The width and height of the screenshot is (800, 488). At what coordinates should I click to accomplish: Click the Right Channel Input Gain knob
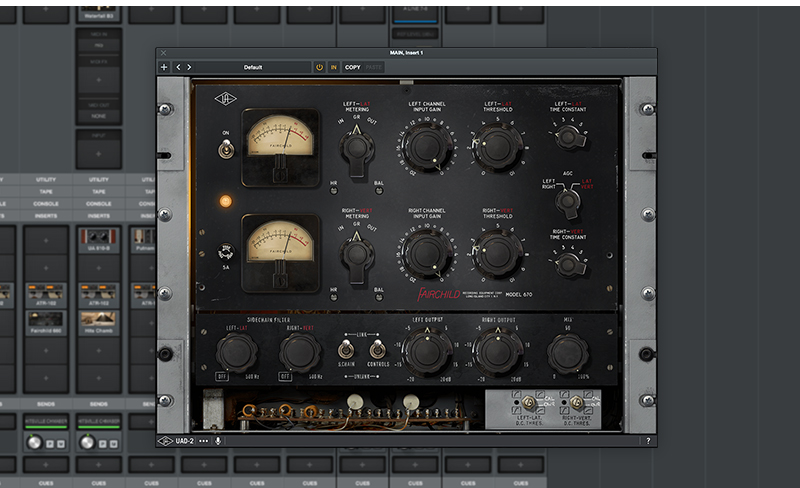[427, 254]
